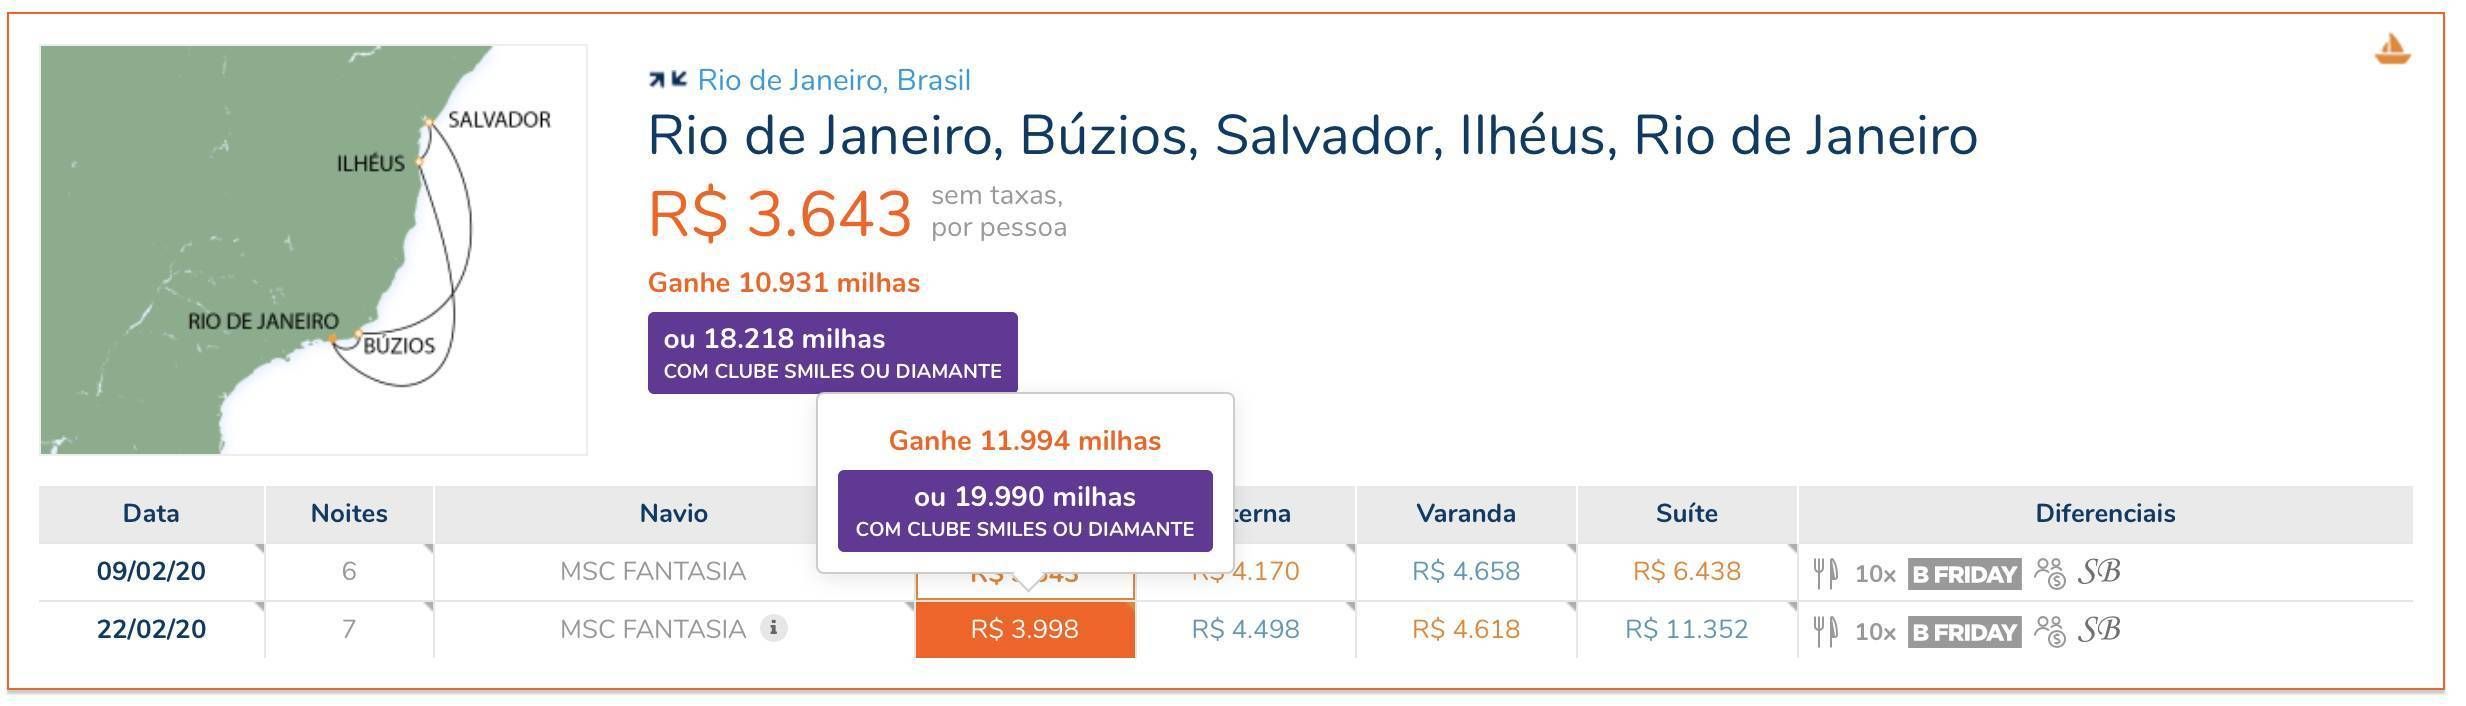Screen dimensions: 2466x706
Task: Open the Rio de Janeiro, Brasil departure link
Action: point(834,80)
